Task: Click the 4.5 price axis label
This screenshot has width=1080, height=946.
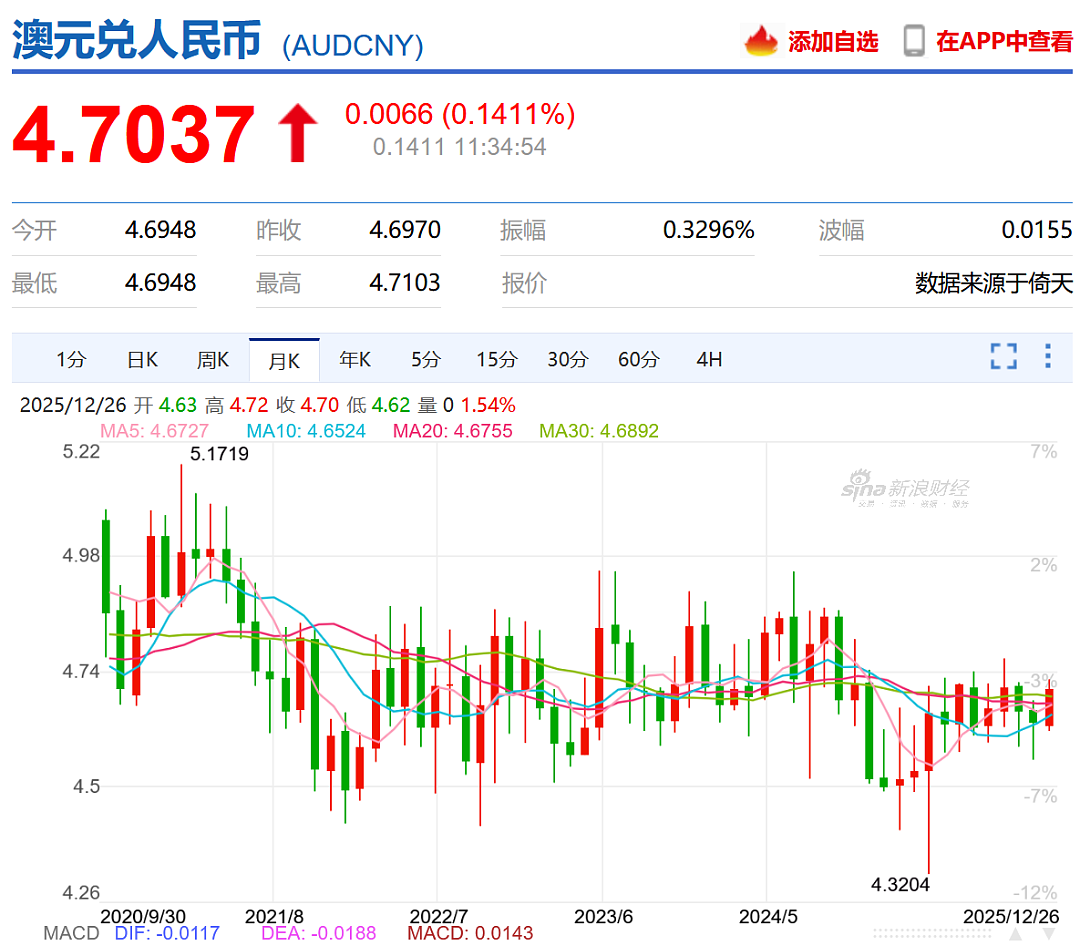Action: tap(87, 787)
